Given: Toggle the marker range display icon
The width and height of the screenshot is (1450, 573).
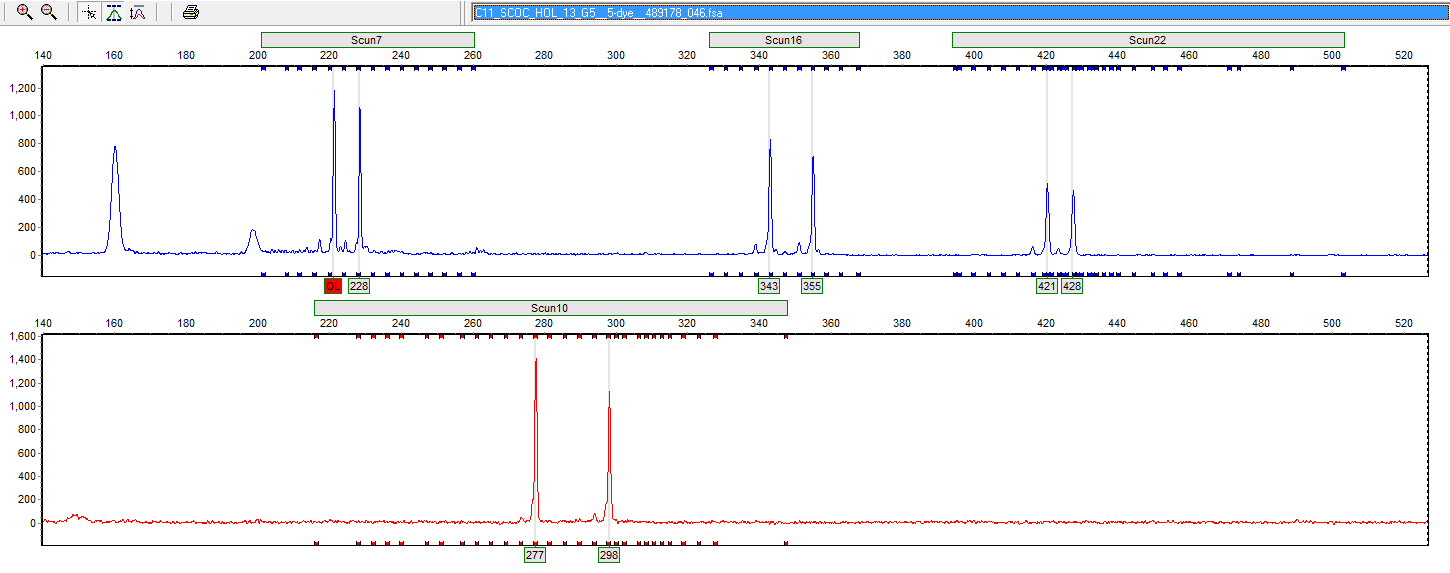Looking at the screenshot, I should (114, 12).
